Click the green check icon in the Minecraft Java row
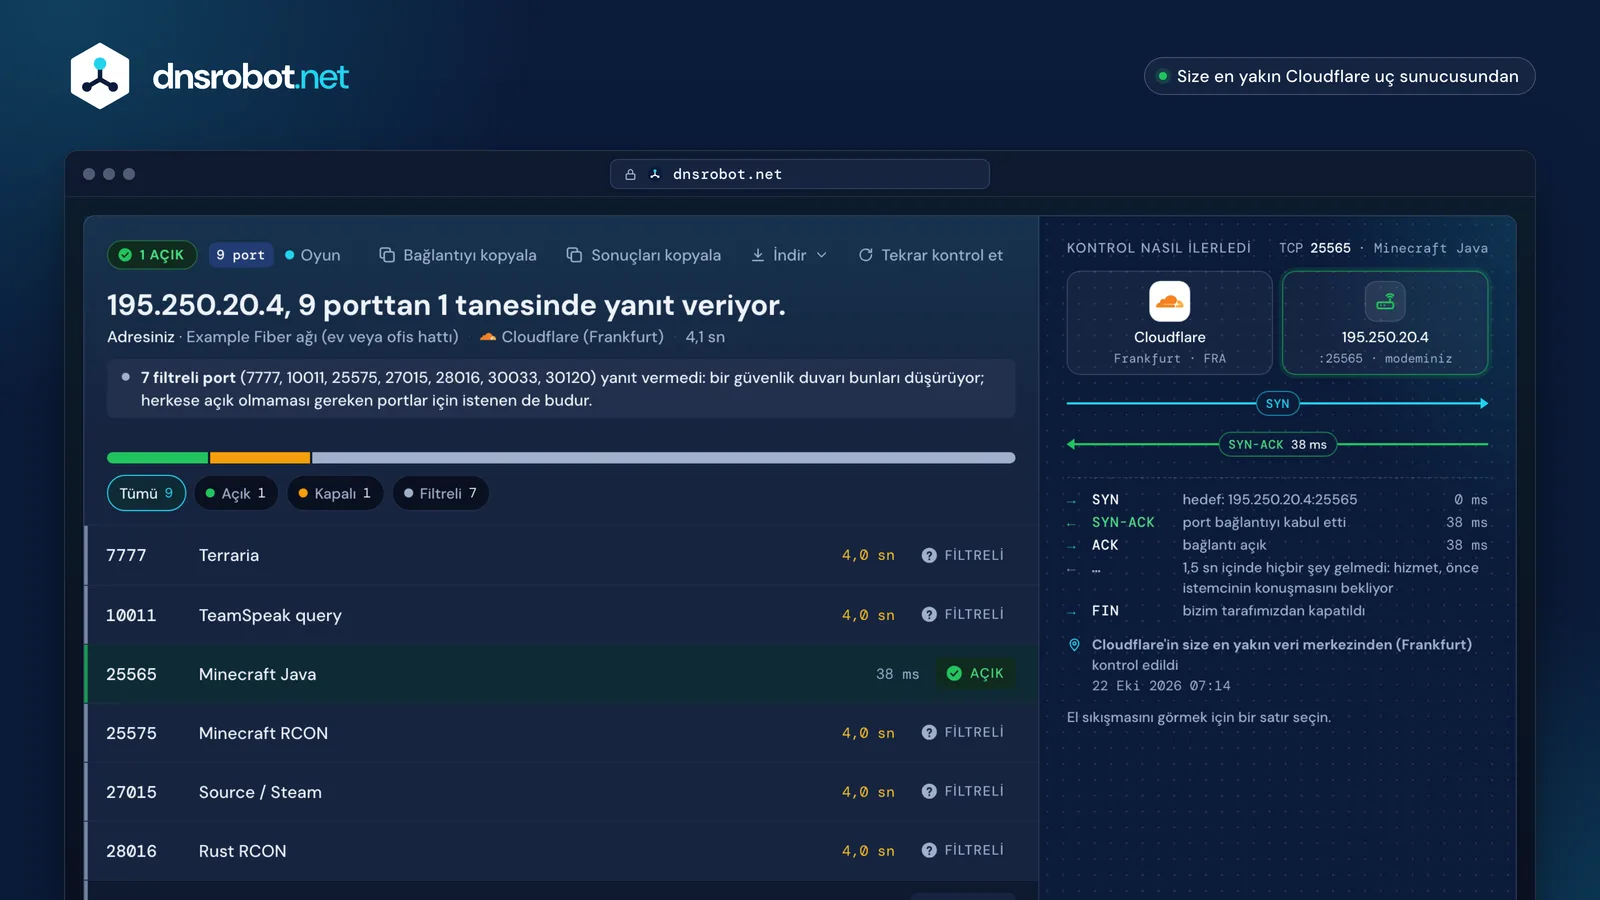This screenshot has width=1600, height=900. 954,673
